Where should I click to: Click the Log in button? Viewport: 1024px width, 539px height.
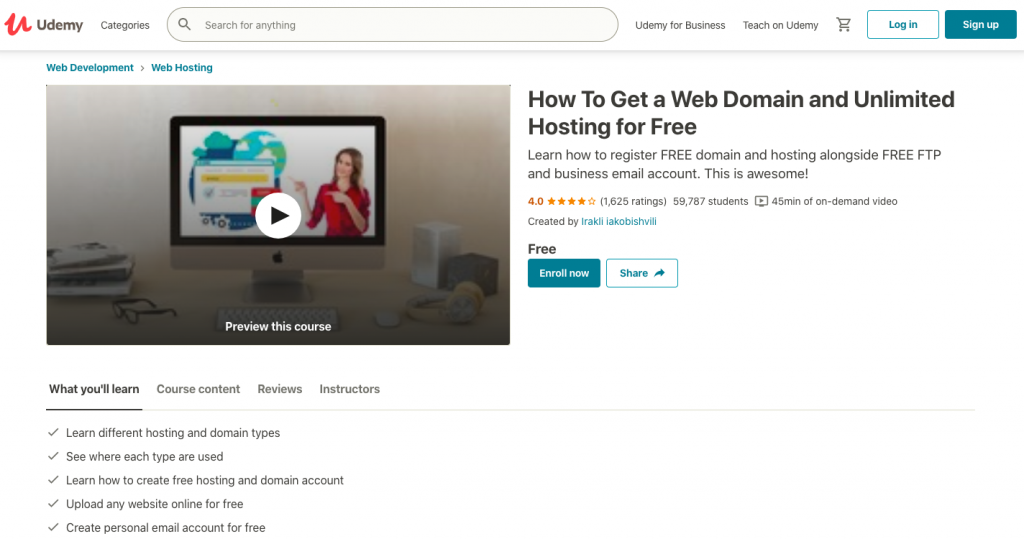[903, 25]
